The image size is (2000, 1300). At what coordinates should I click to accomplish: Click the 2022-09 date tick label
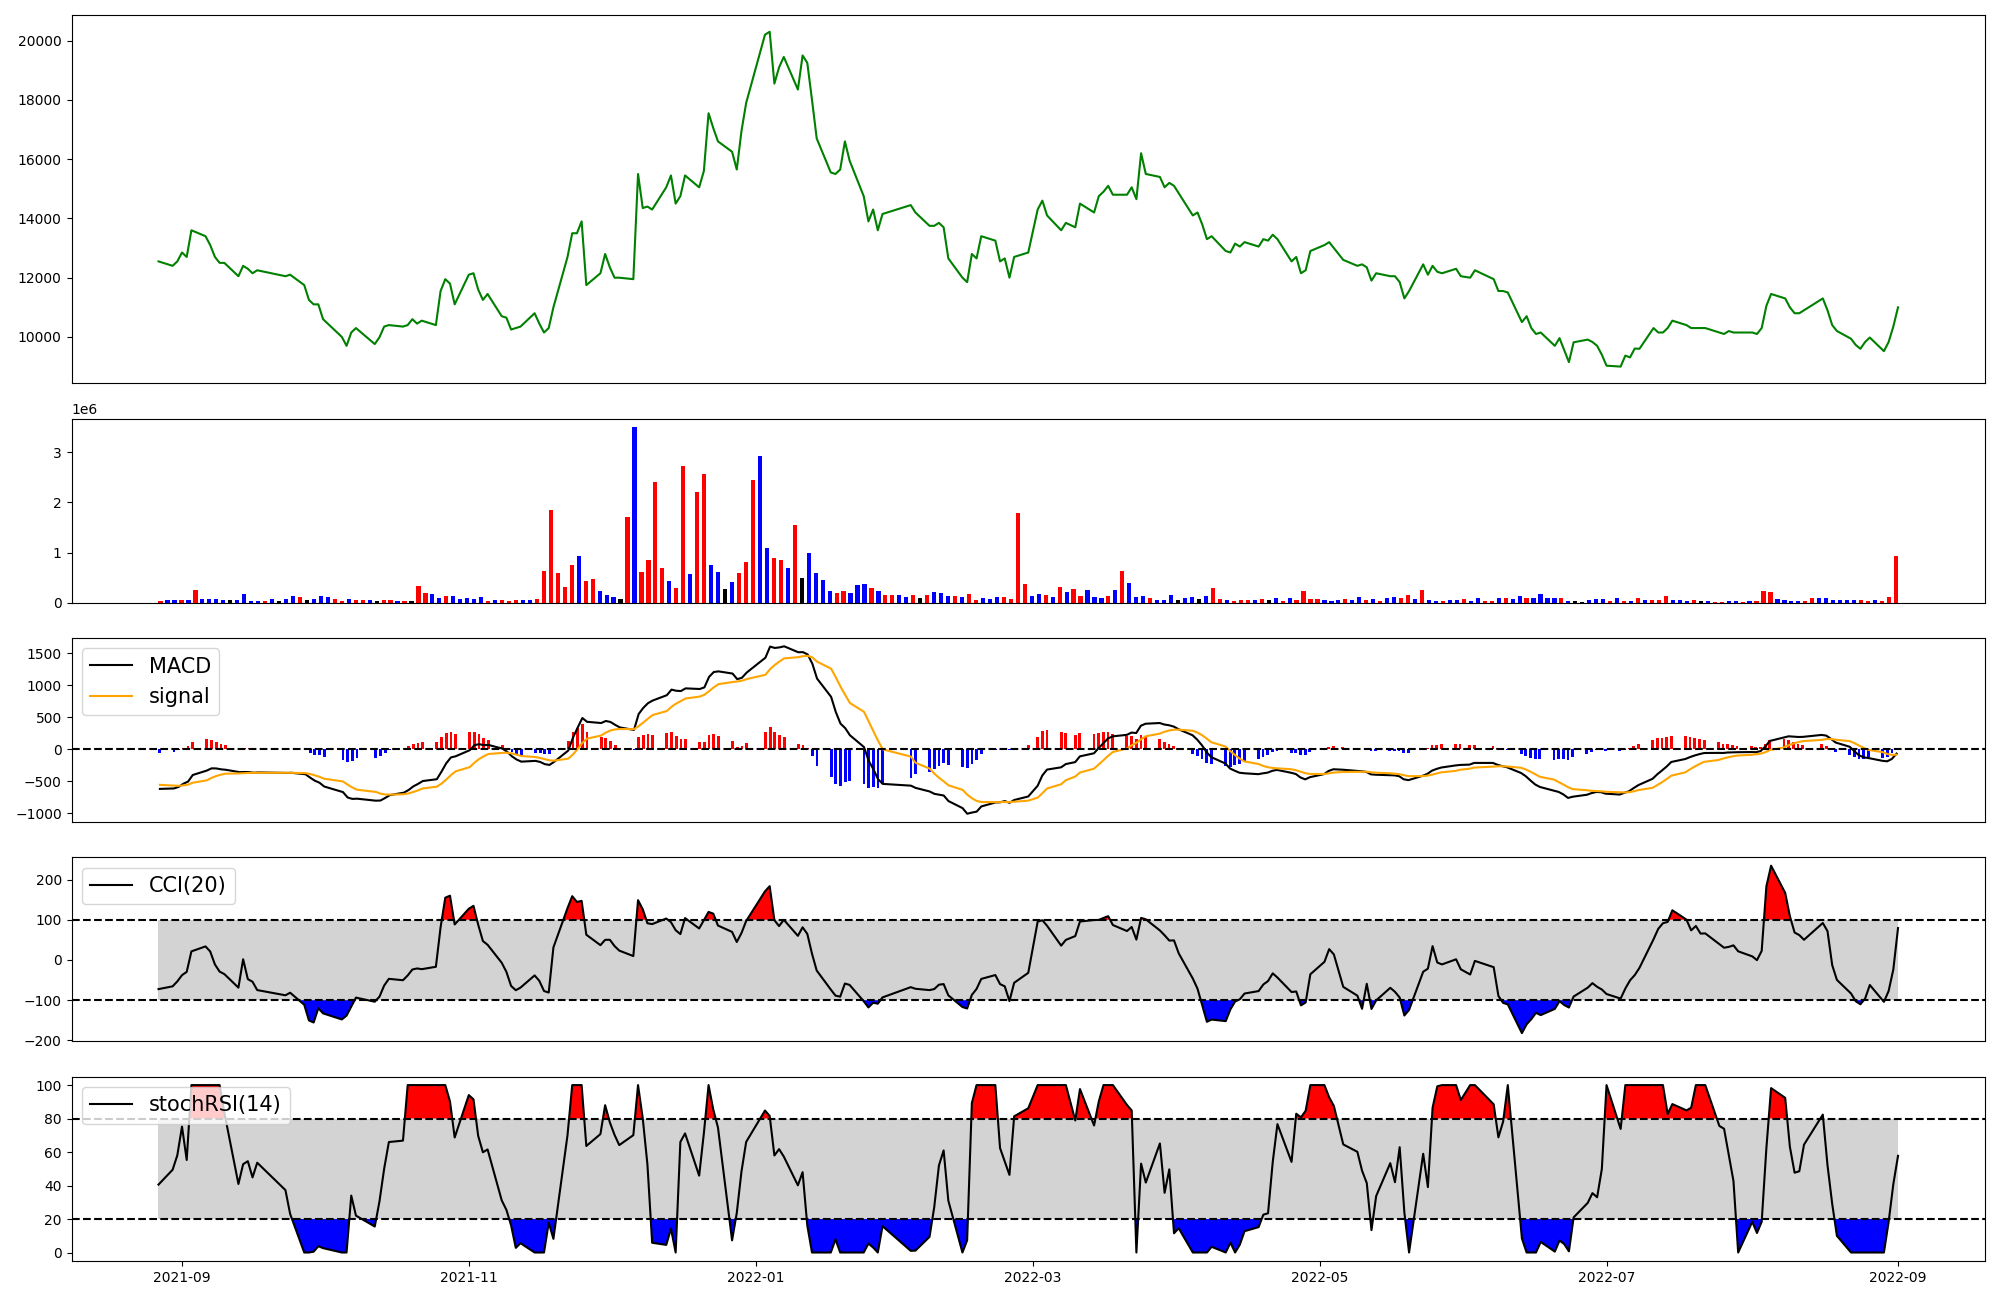tap(1898, 1277)
